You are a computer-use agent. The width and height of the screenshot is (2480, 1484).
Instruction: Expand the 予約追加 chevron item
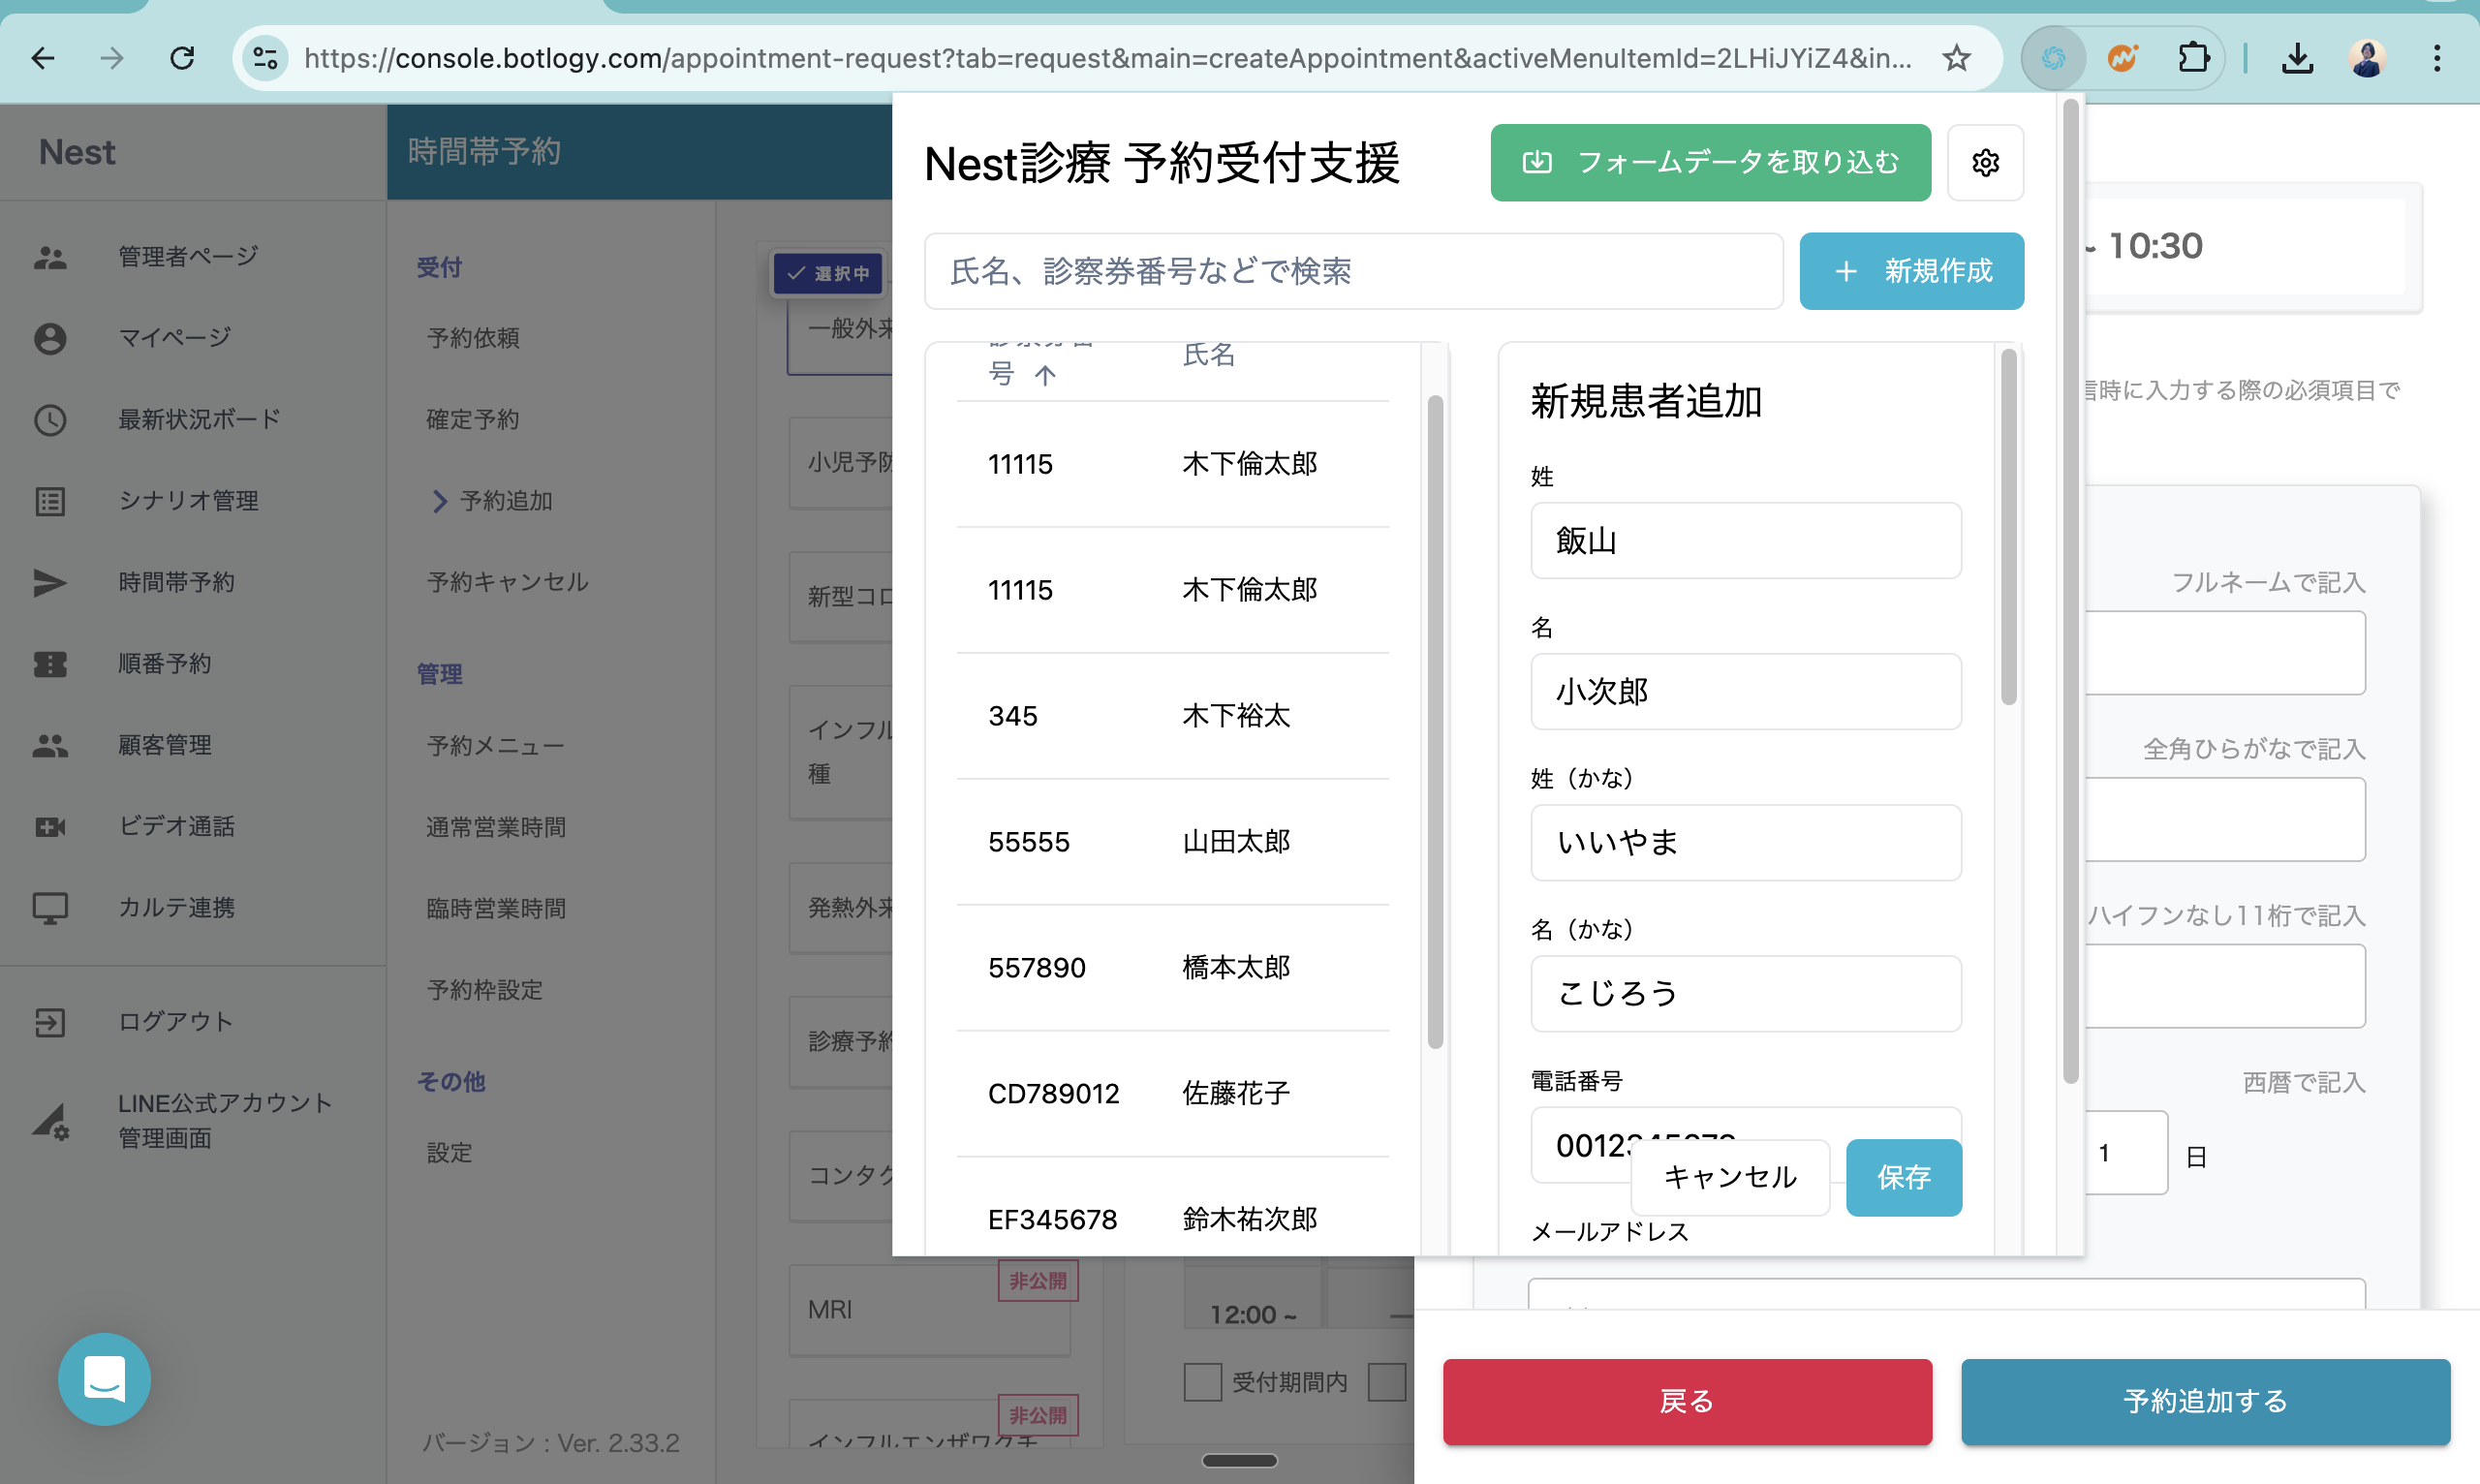click(x=439, y=501)
